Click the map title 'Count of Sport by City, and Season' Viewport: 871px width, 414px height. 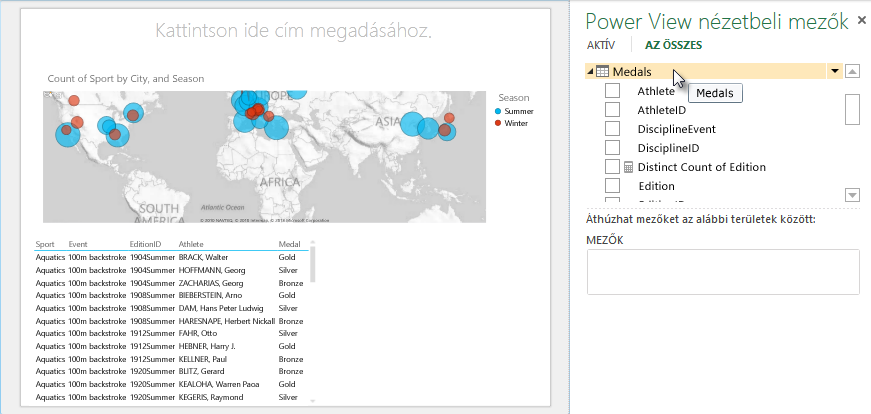pyautogui.click(x=126, y=79)
